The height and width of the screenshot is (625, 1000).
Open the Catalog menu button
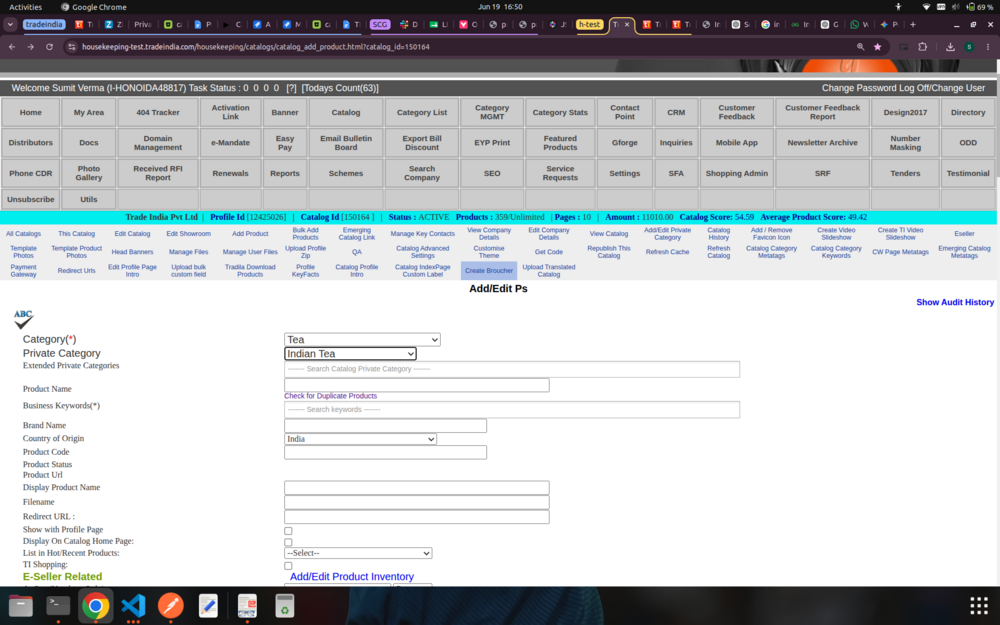[x=346, y=112]
